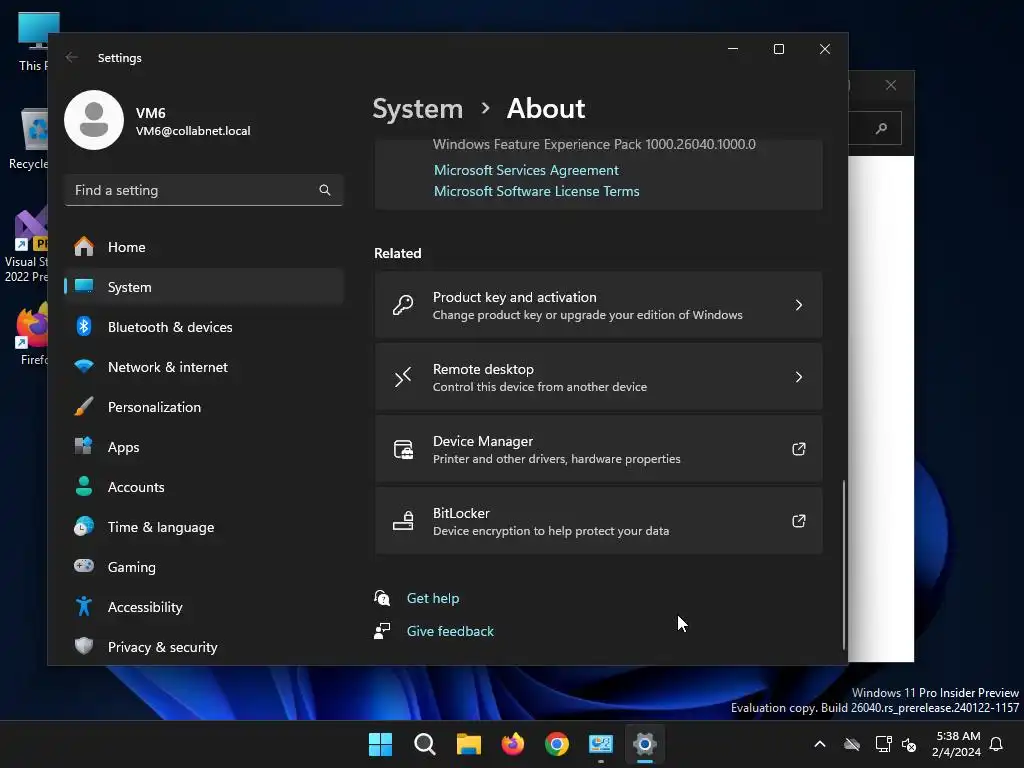The height and width of the screenshot is (768, 1024).
Task: Click the Gaming controller icon in the sidebar
Action: [x=84, y=566]
